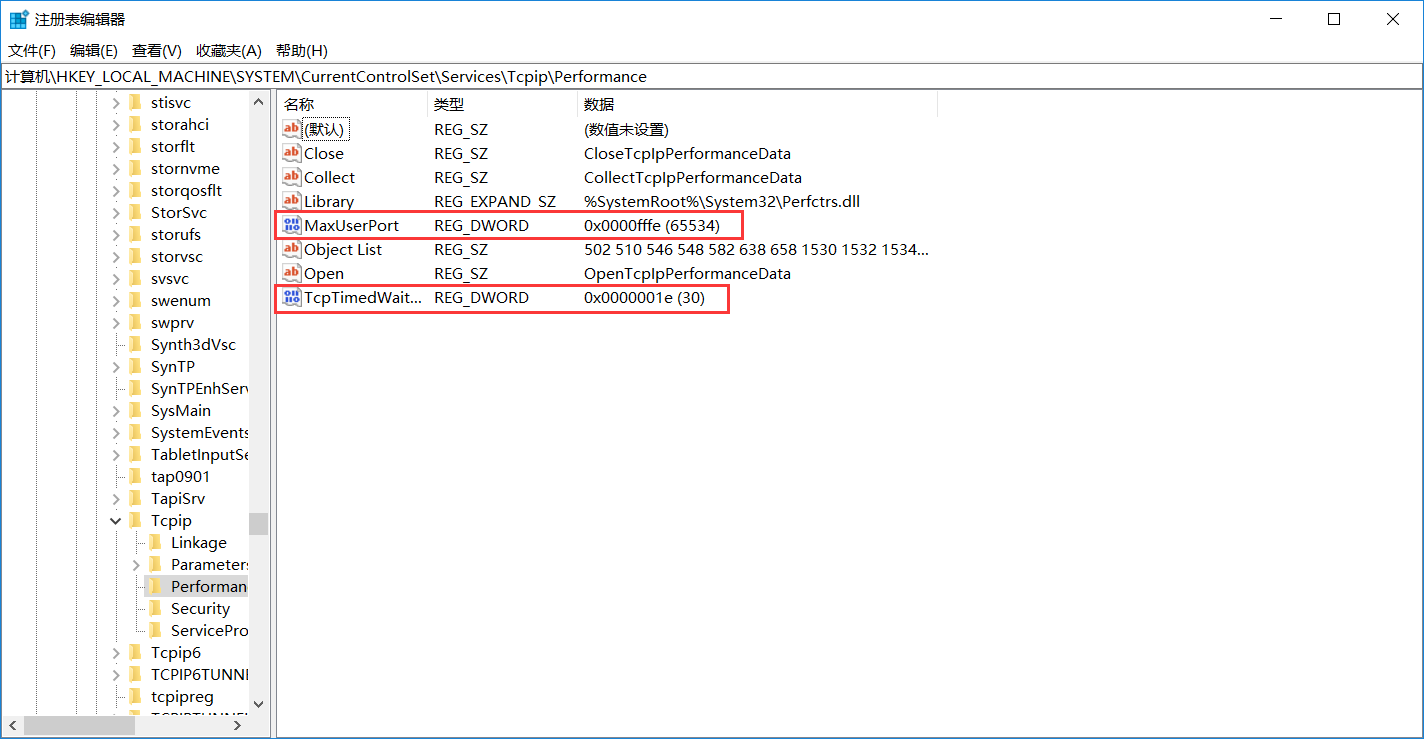Open the 帮助(H) menu

(302, 50)
